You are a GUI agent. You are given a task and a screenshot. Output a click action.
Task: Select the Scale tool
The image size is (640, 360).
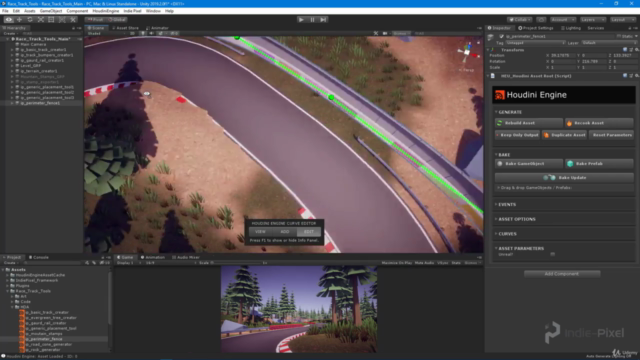tap(40, 20)
